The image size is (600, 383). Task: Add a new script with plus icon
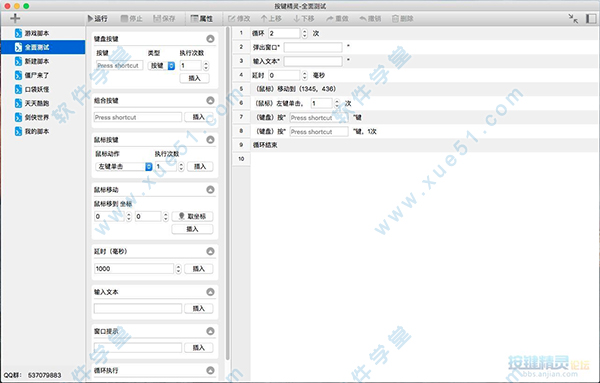(x=15, y=18)
